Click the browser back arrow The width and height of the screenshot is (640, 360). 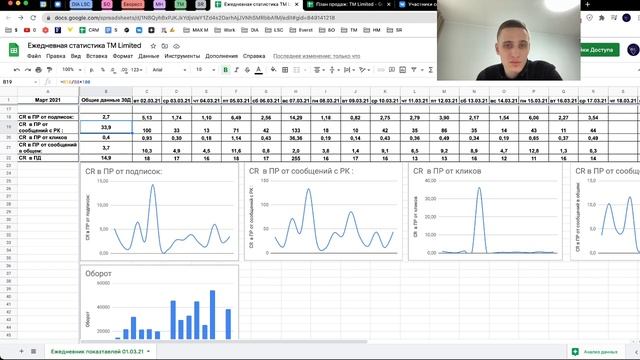pyautogui.click(x=9, y=18)
